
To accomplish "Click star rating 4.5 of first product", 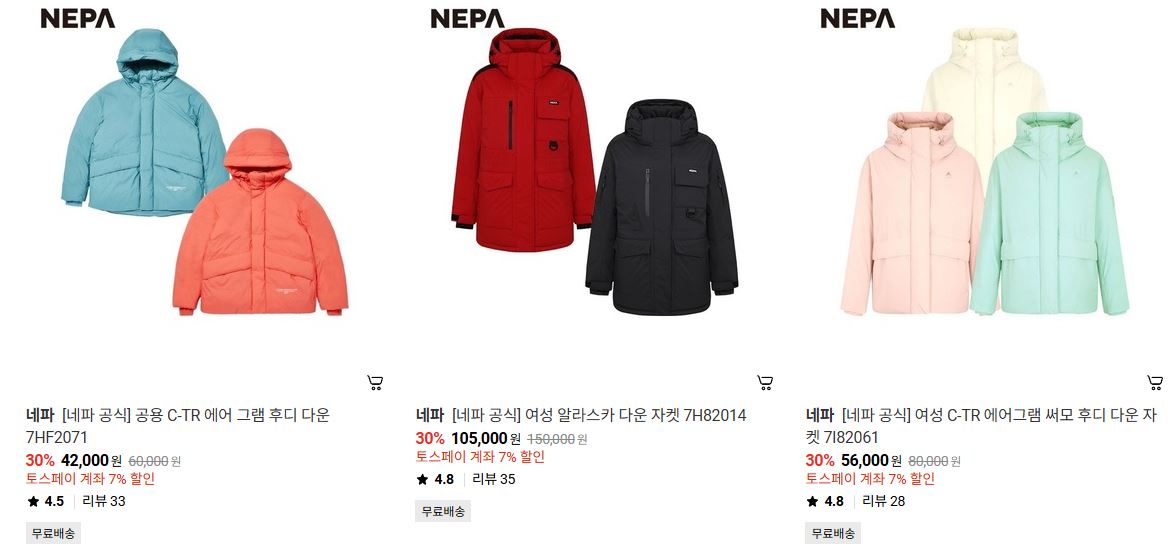I will click(x=46, y=502).
